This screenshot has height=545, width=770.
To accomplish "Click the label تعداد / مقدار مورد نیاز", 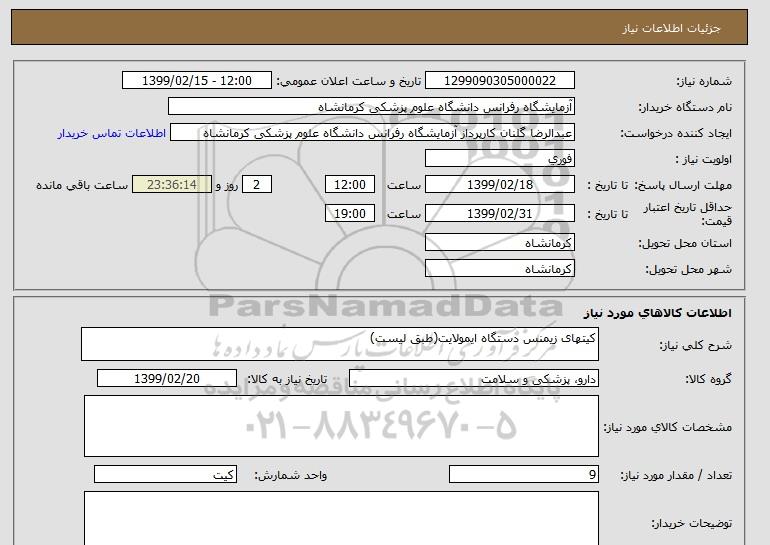I will [x=676, y=475].
